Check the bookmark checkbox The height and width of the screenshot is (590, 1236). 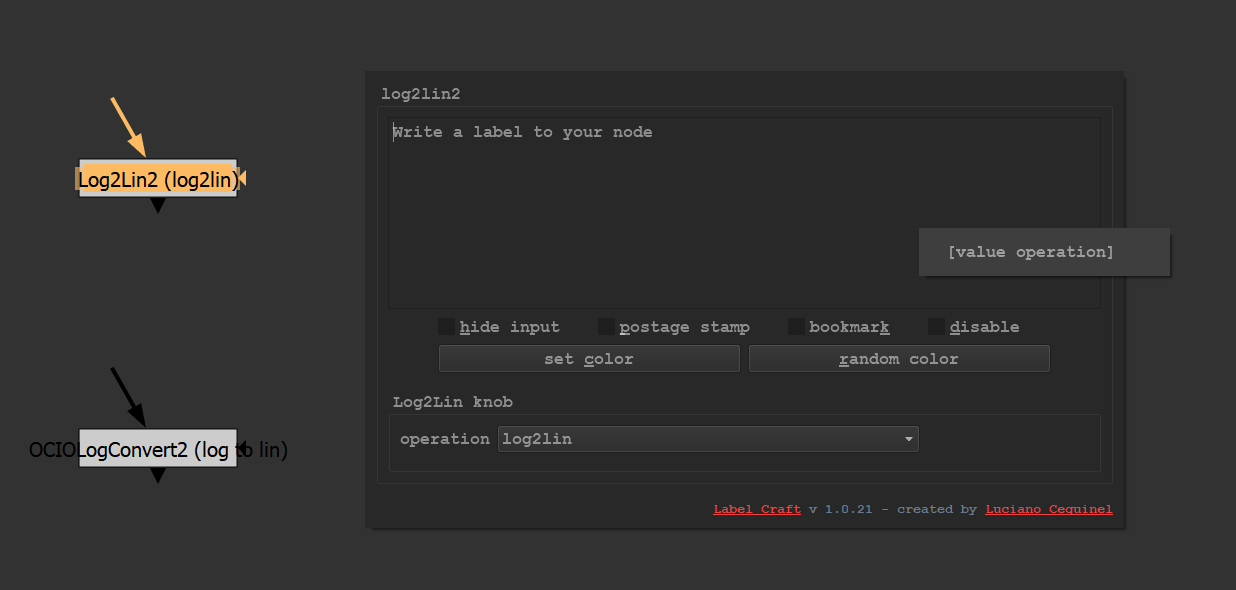[x=796, y=327]
